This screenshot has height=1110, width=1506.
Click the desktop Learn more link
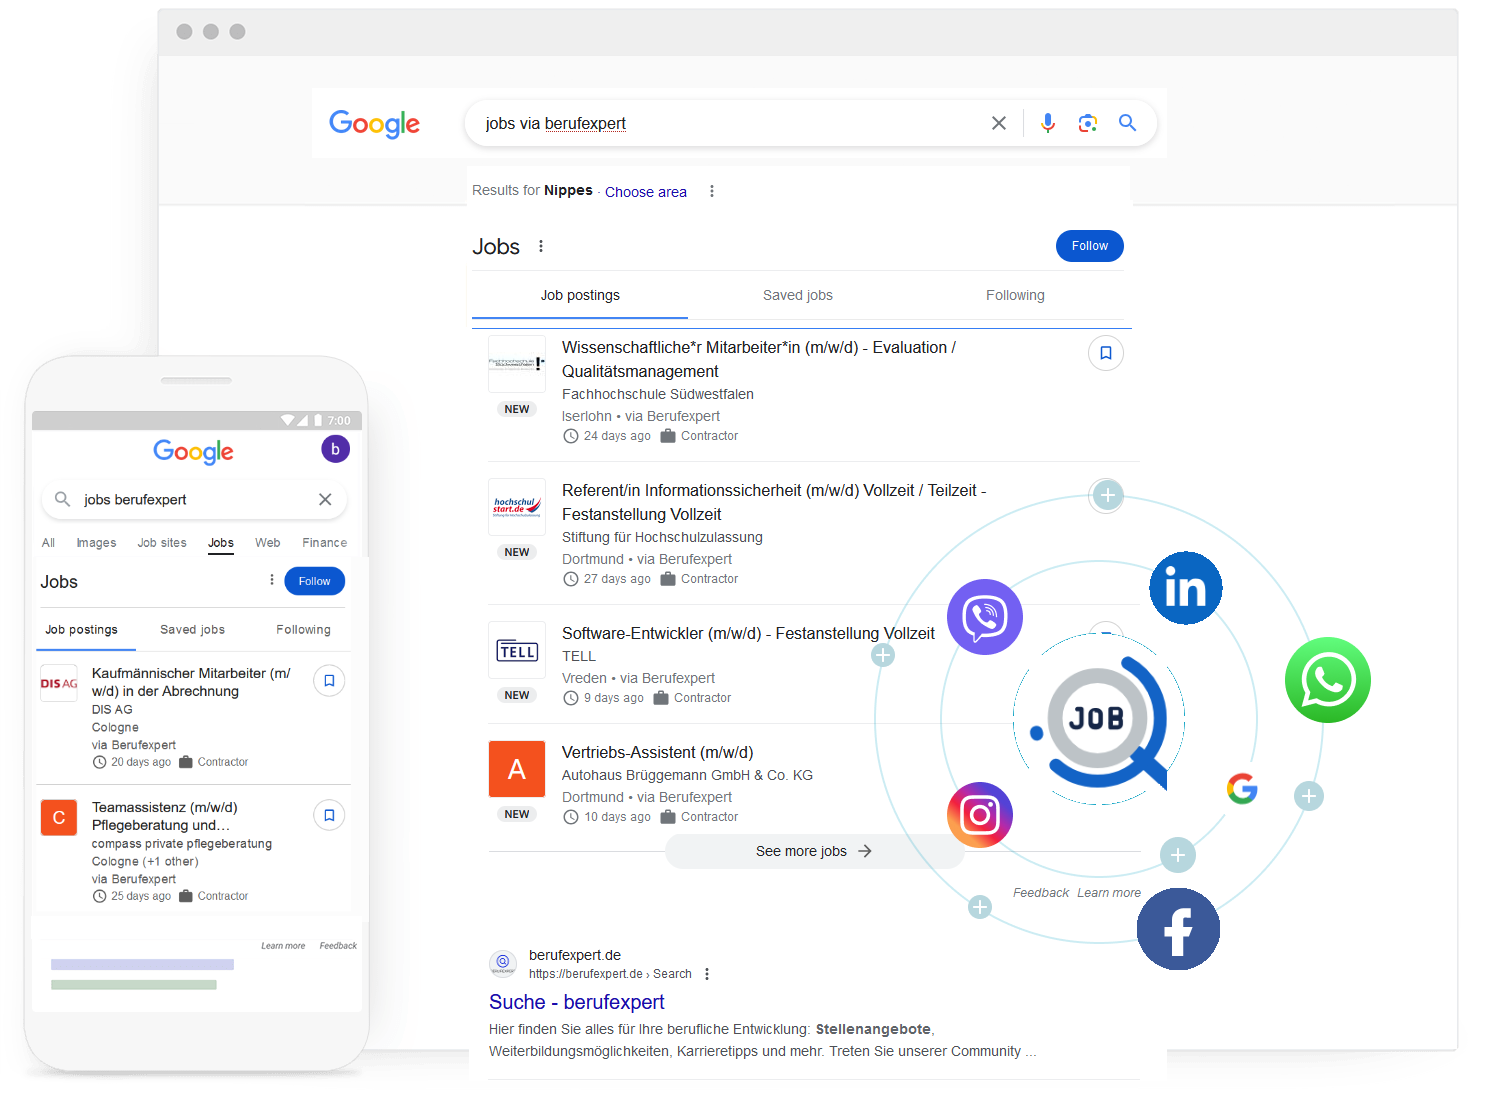(1109, 893)
